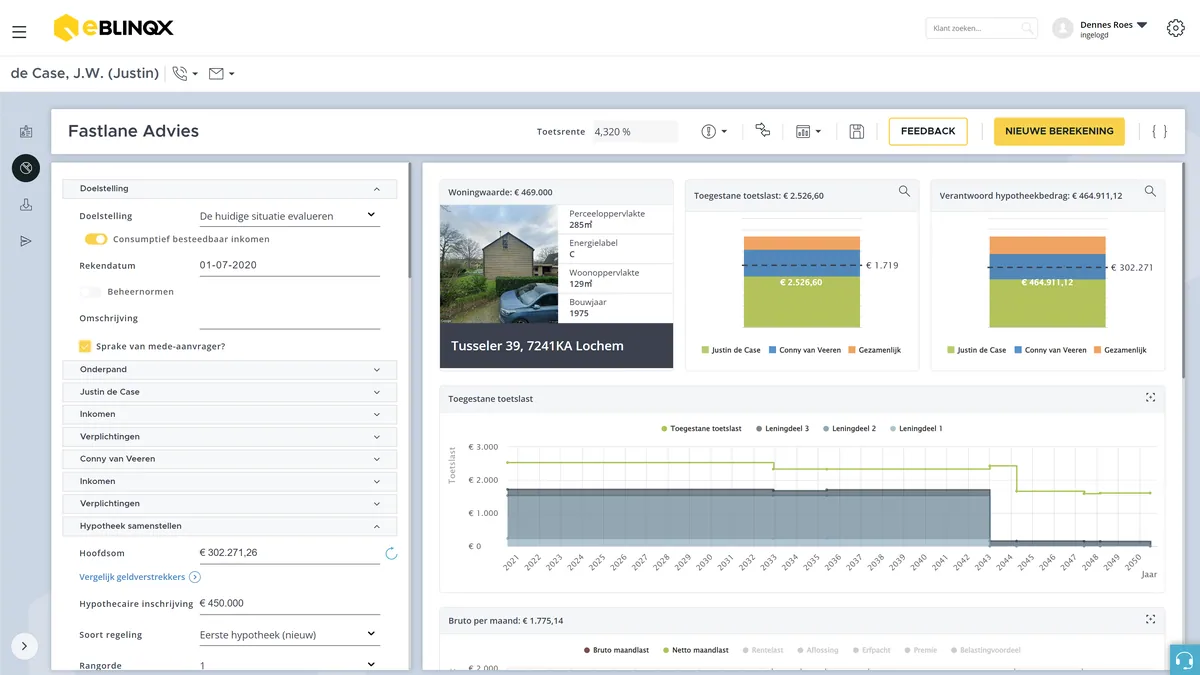Open the download sidebar icon
The height and width of the screenshot is (675, 1200).
pyautogui.click(x=26, y=205)
